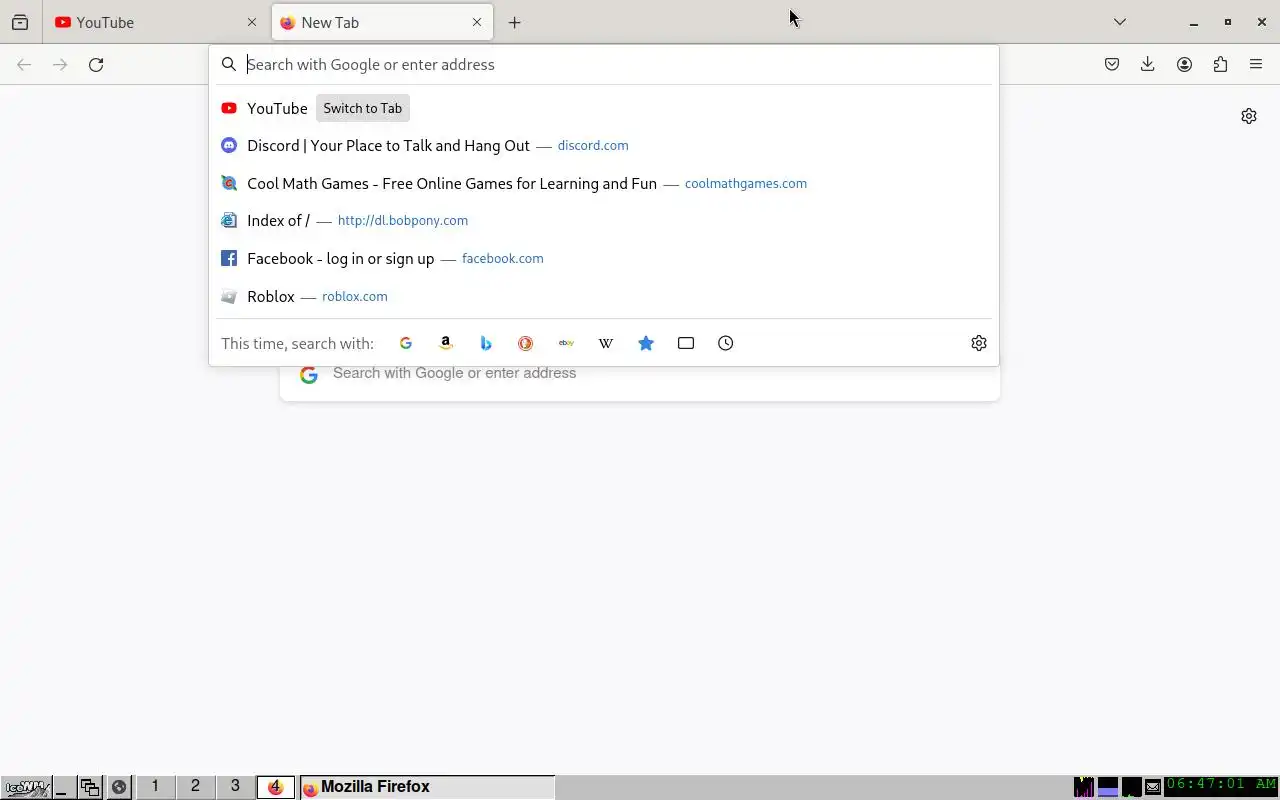This screenshot has width=1280, height=800.
Task: Switch to workspace 3
Action: tap(235, 787)
